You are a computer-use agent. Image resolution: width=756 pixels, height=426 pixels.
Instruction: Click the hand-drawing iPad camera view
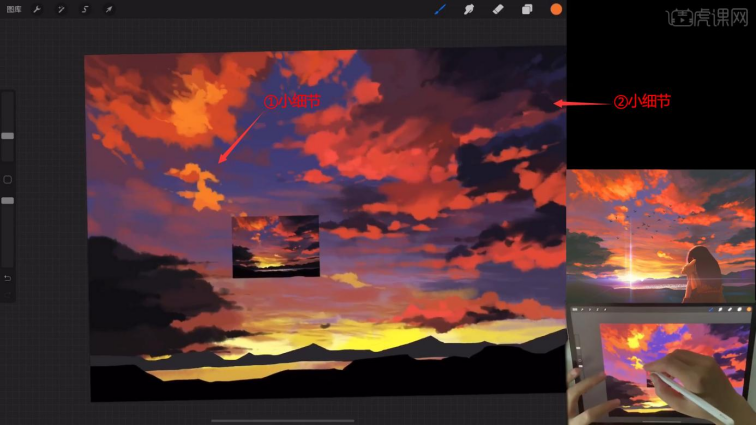pyautogui.click(x=661, y=364)
